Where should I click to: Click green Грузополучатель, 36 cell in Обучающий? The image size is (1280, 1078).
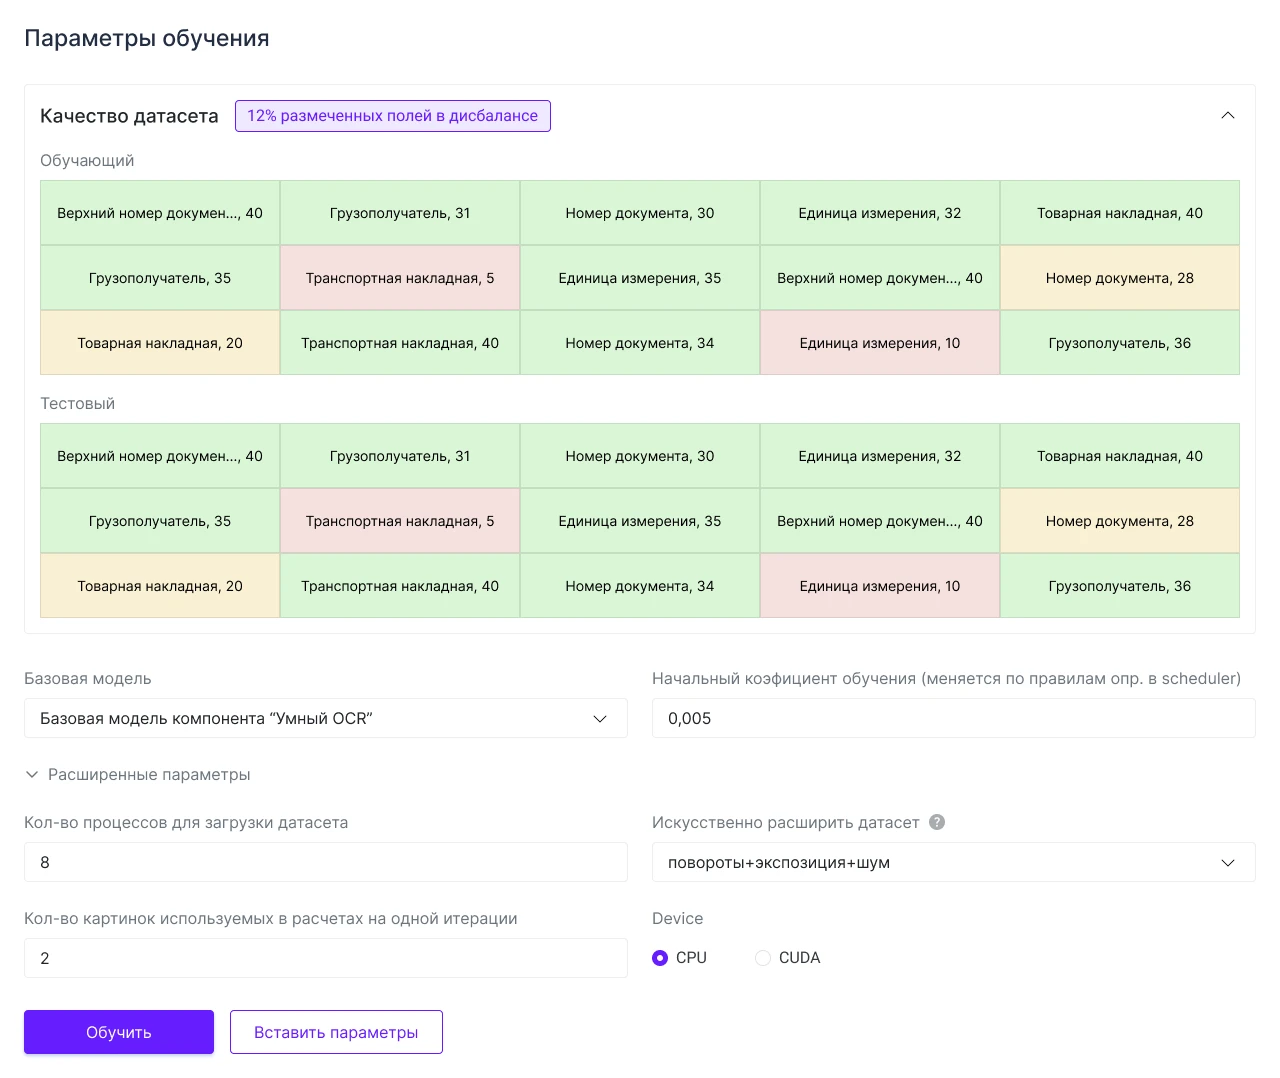click(1120, 343)
